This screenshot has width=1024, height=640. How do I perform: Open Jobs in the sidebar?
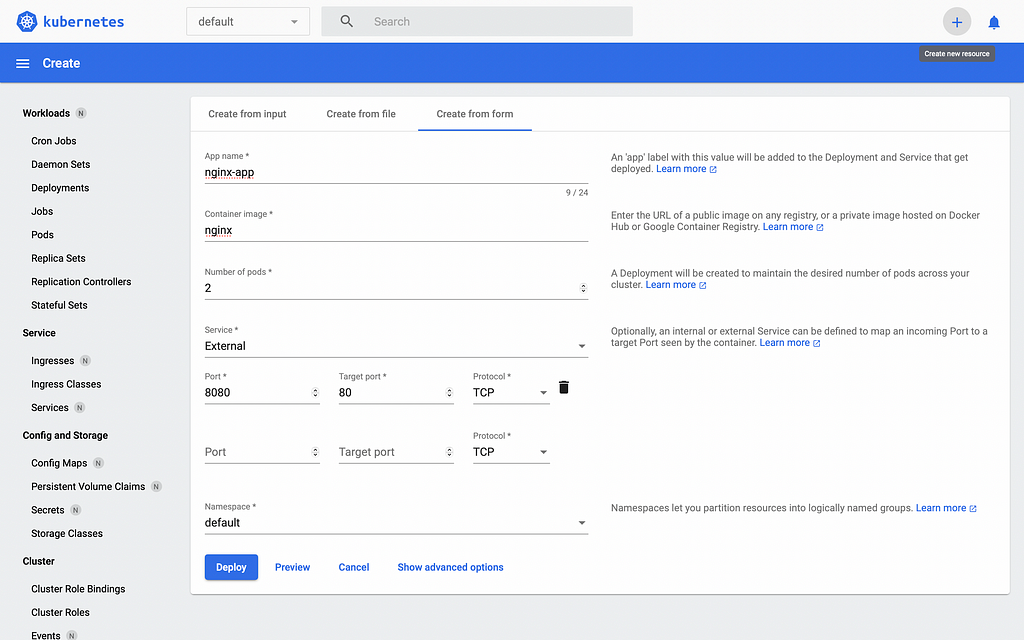[x=42, y=212]
